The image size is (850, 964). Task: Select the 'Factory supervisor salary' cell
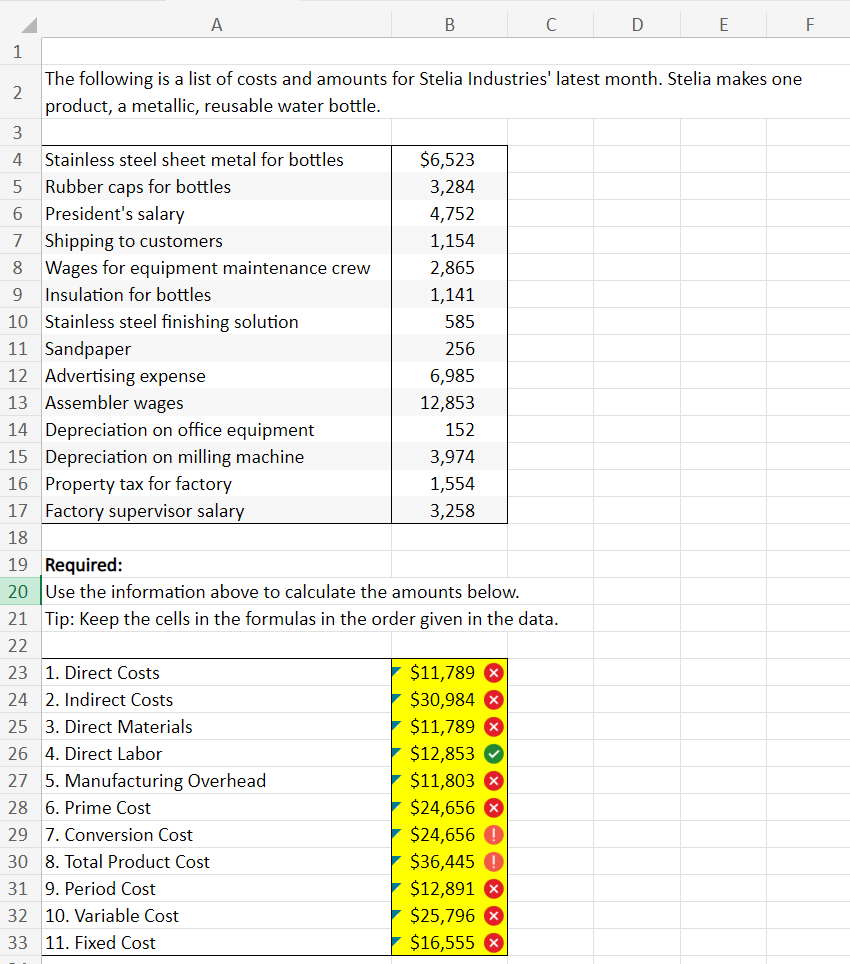click(x=216, y=511)
